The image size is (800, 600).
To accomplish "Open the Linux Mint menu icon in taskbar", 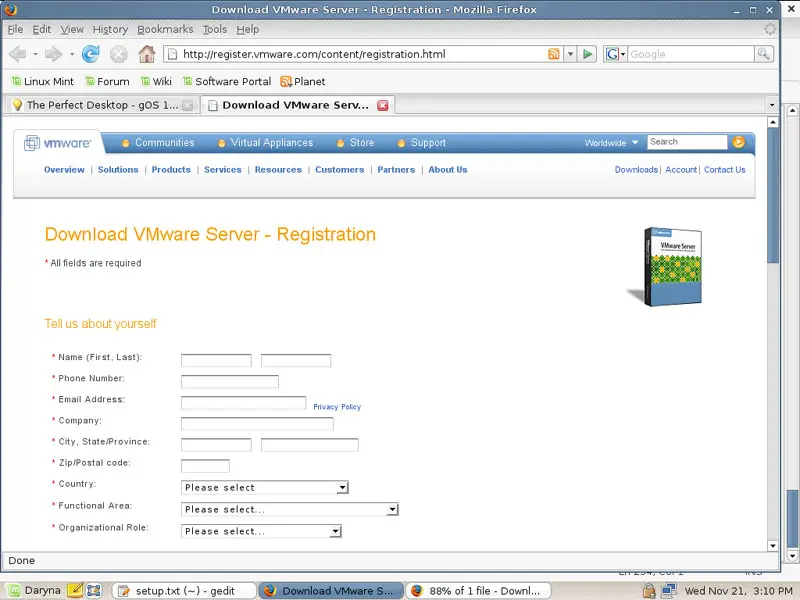I will 13,590.
